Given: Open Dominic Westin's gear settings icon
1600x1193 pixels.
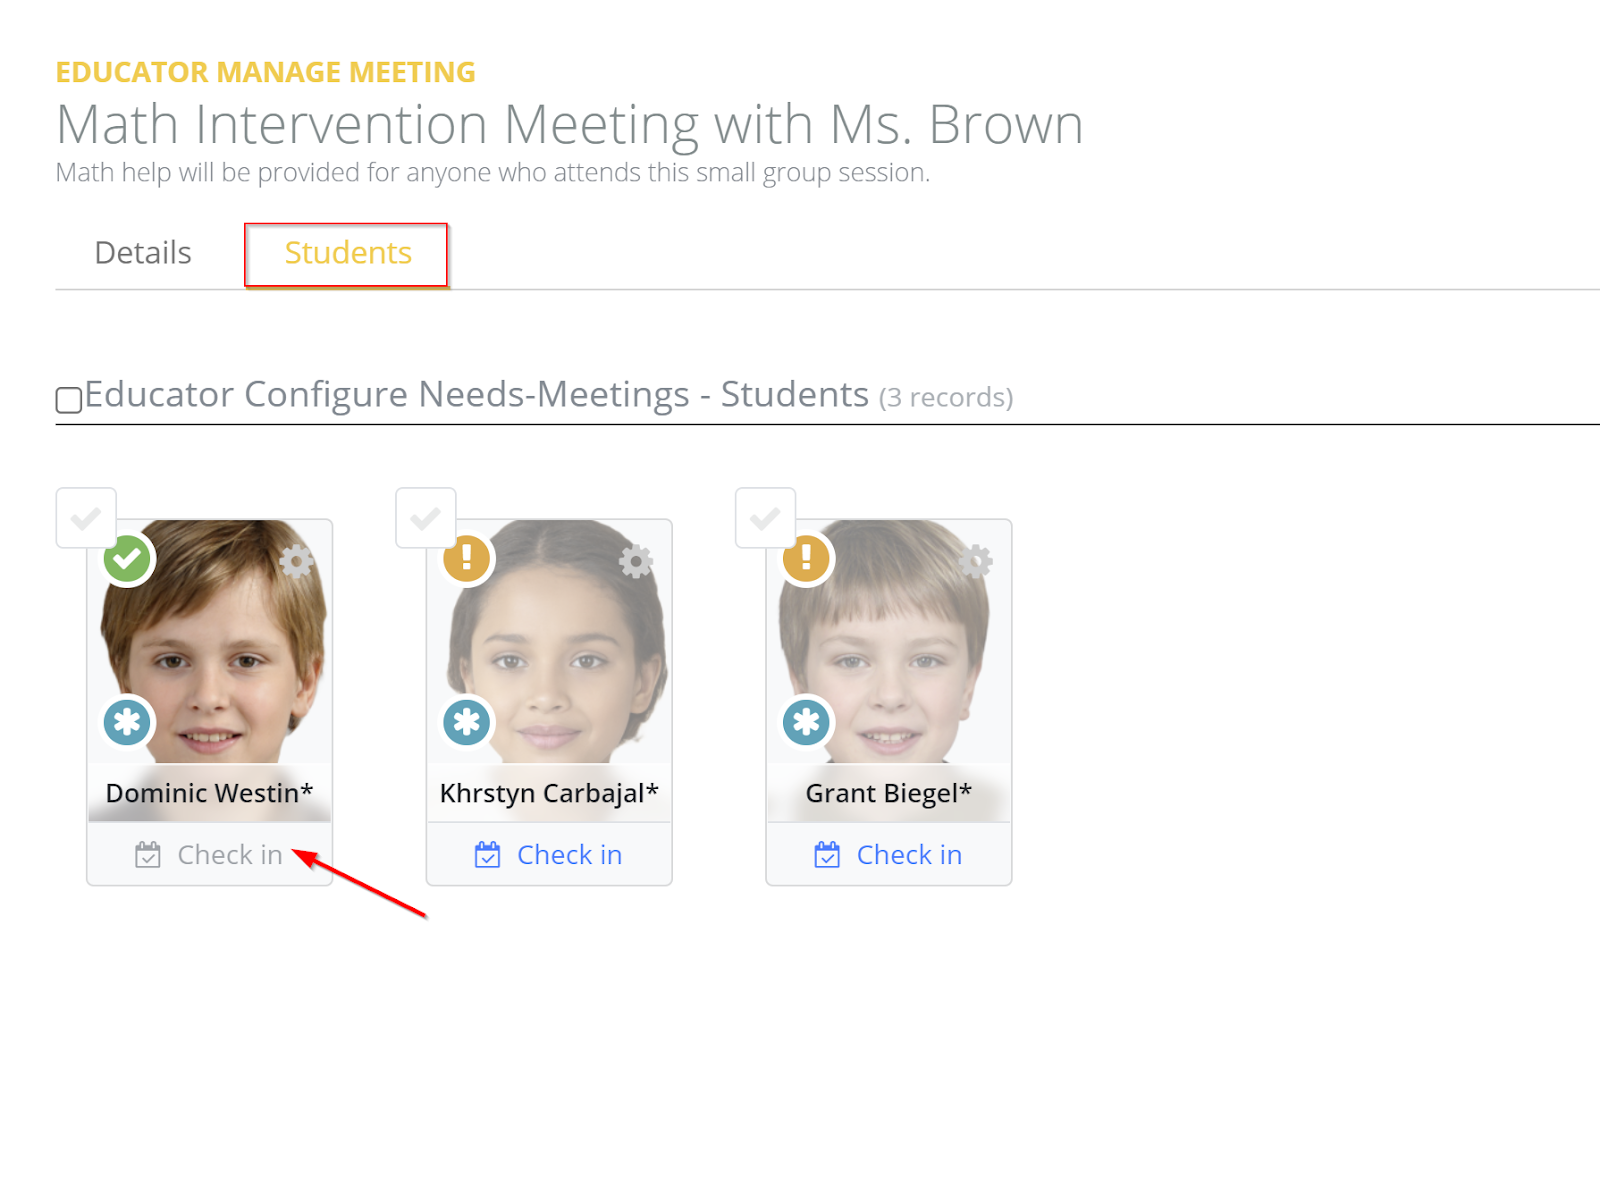Looking at the screenshot, I should [x=296, y=561].
